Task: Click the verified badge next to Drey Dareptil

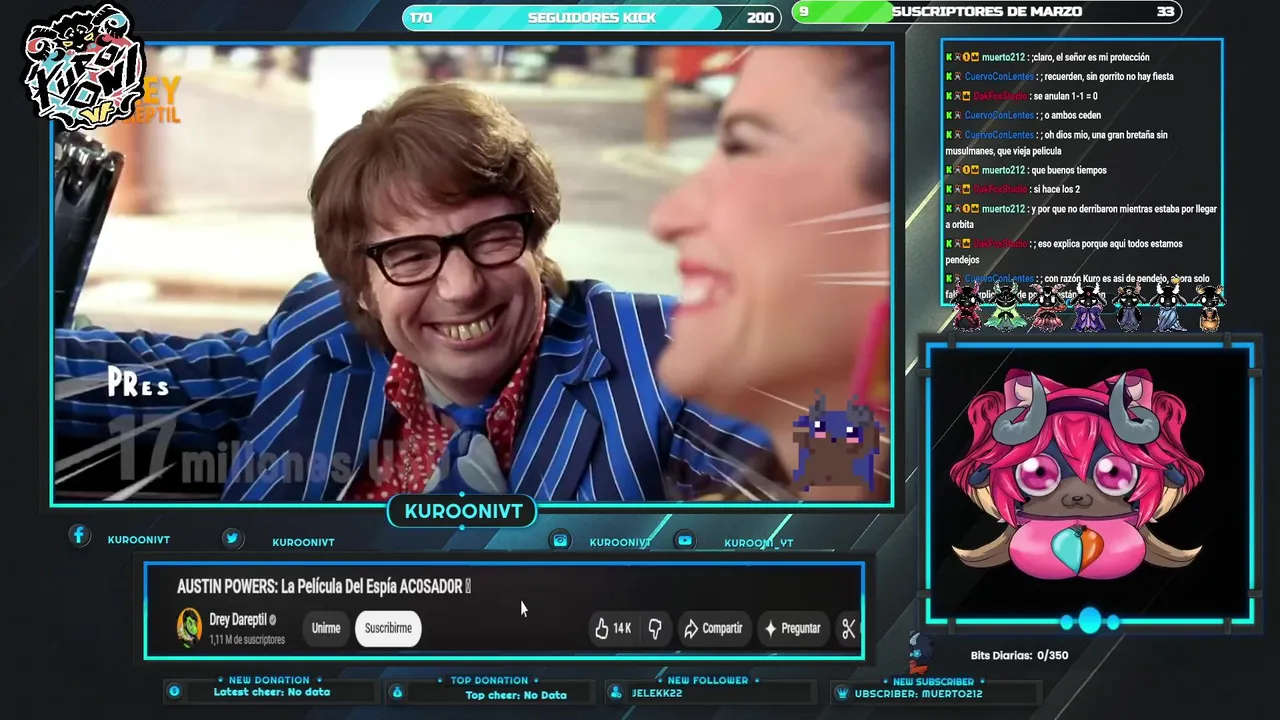Action: [x=272, y=620]
